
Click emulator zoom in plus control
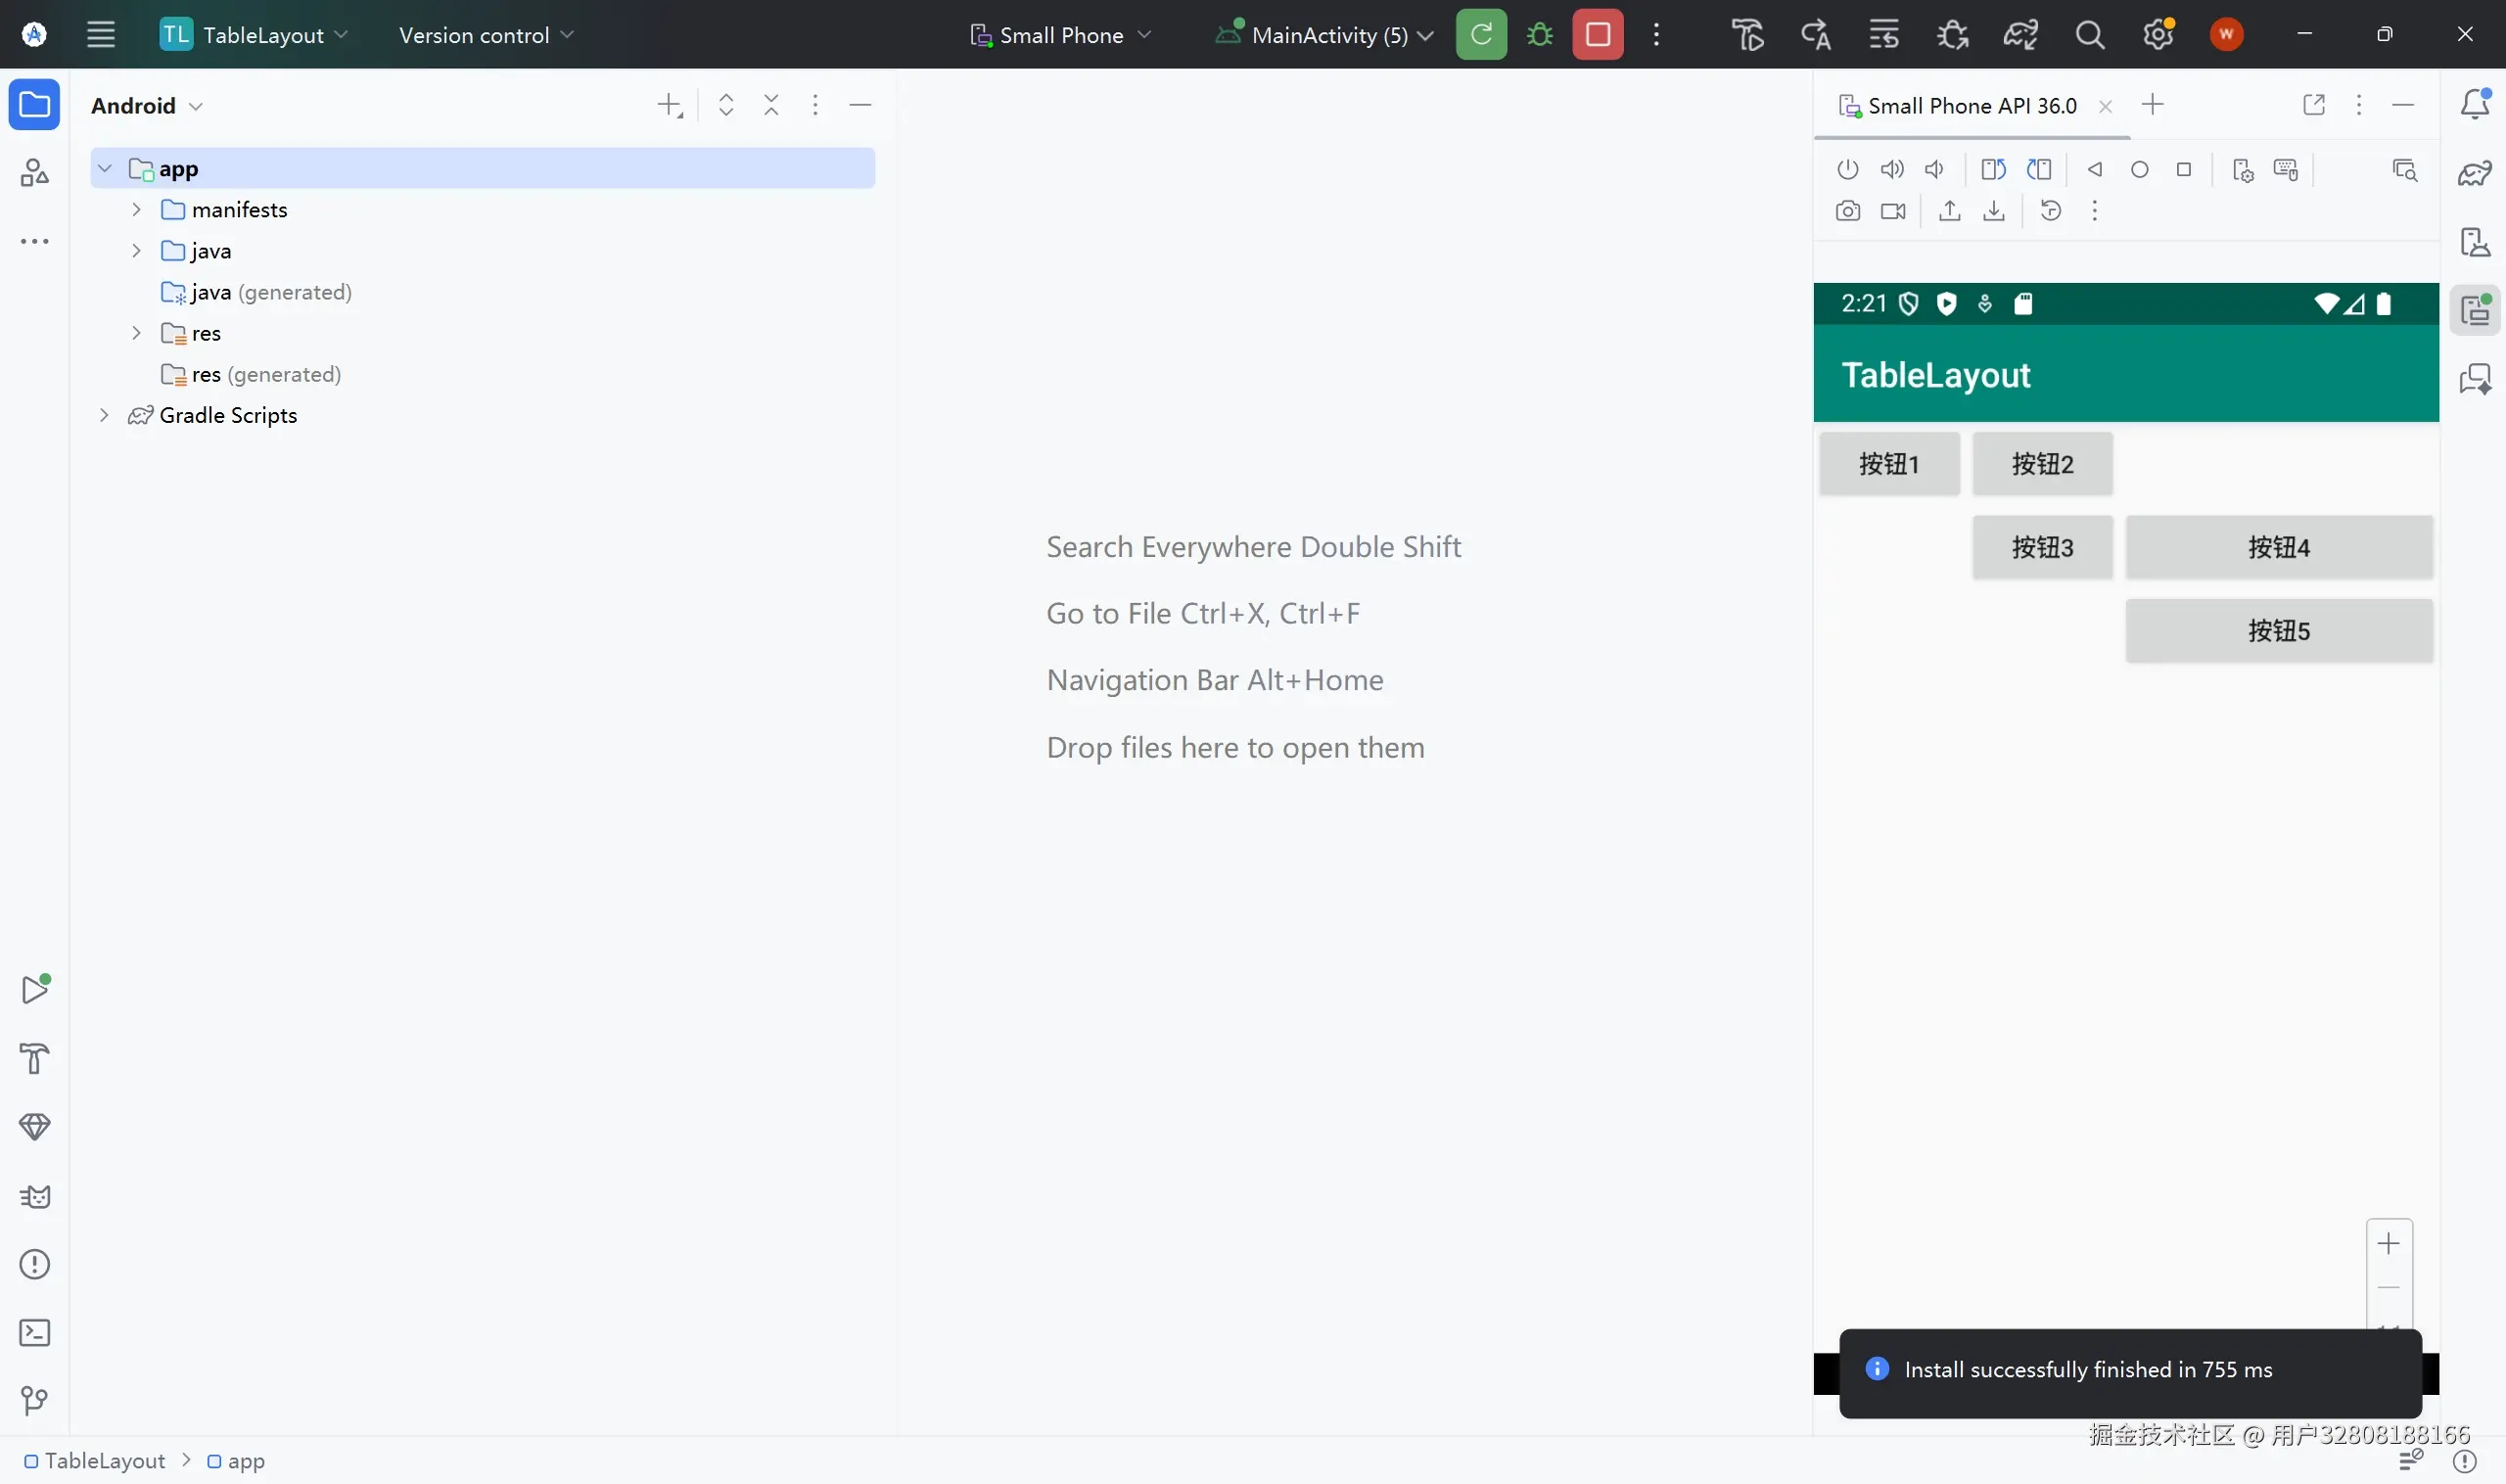pos(2388,1243)
